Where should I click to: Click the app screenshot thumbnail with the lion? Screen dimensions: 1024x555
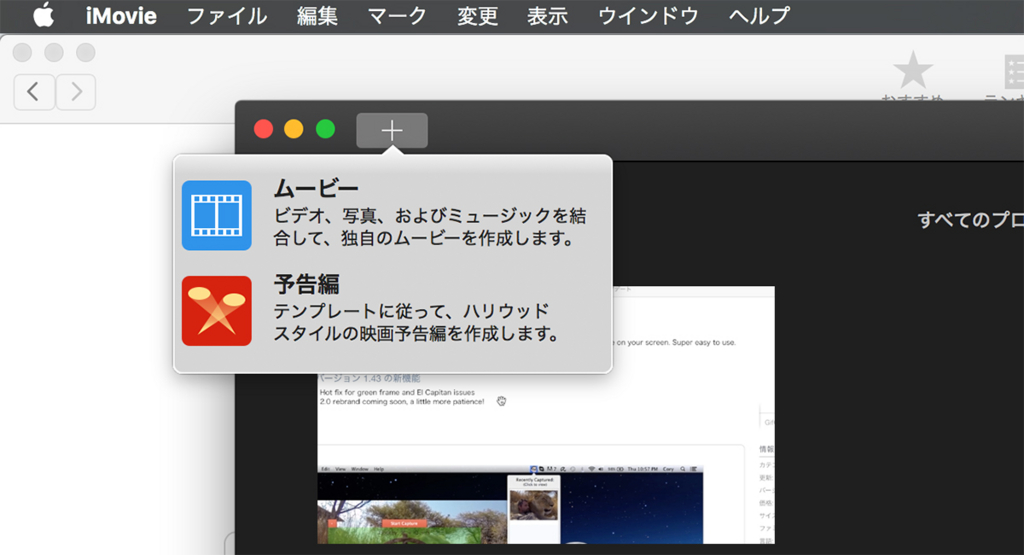tap(534, 504)
